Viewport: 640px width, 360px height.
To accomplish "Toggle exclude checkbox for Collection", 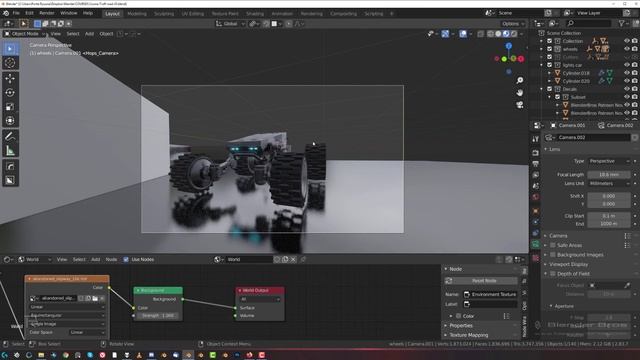I will coord(549,41).
